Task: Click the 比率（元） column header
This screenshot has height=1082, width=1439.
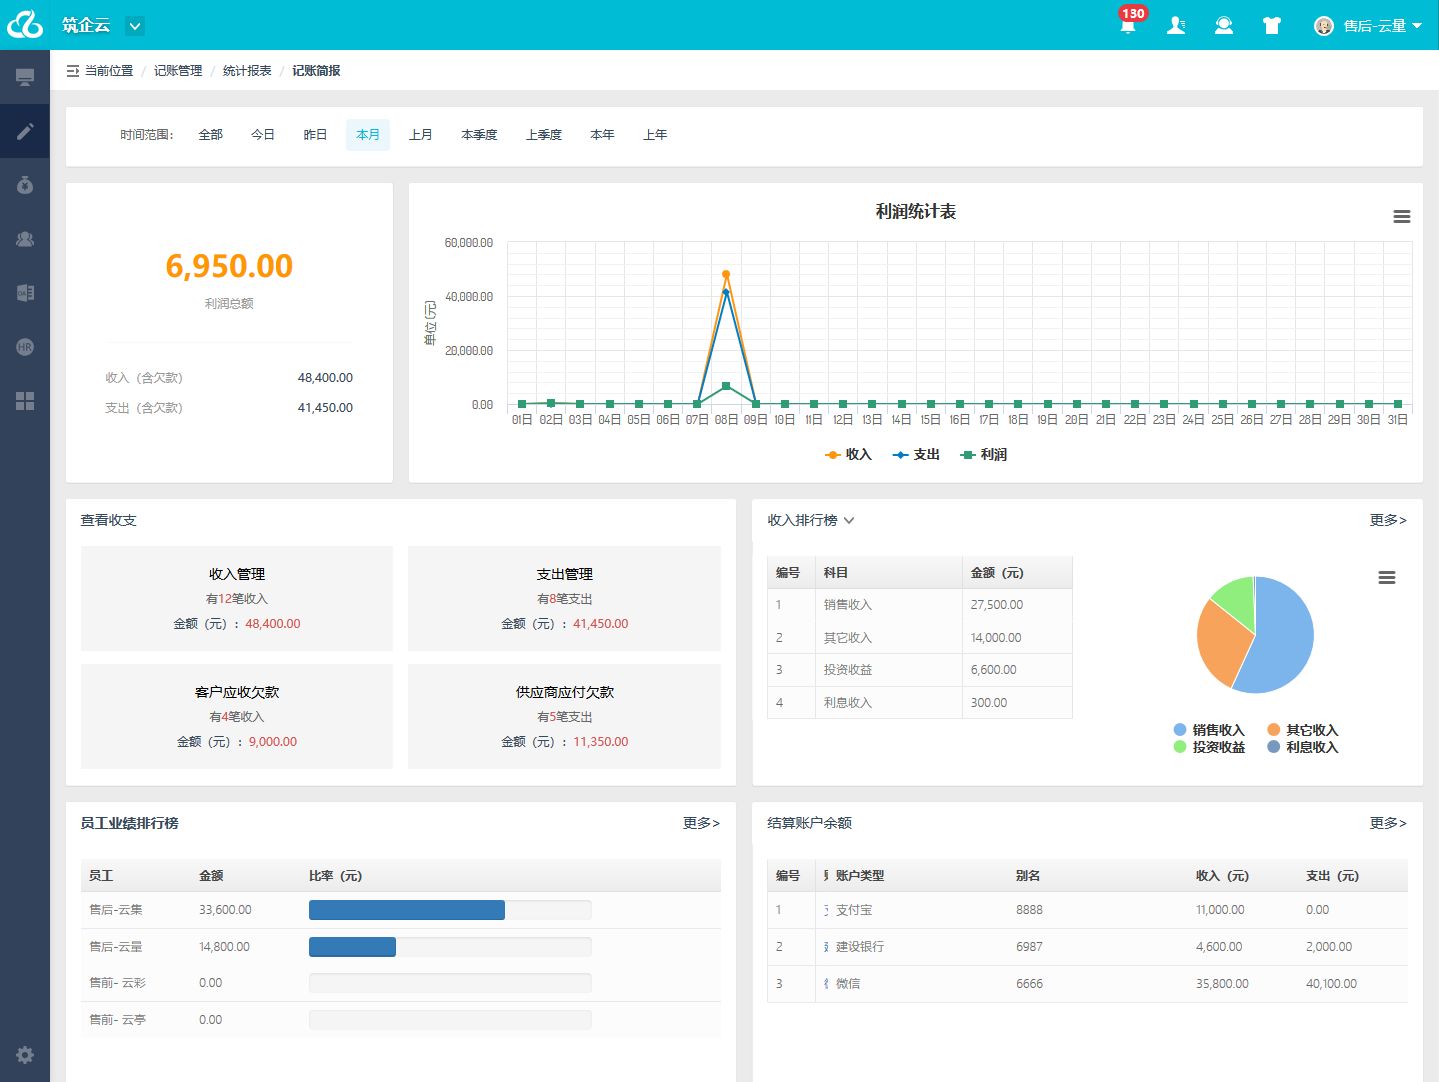Action: (335, 876)
